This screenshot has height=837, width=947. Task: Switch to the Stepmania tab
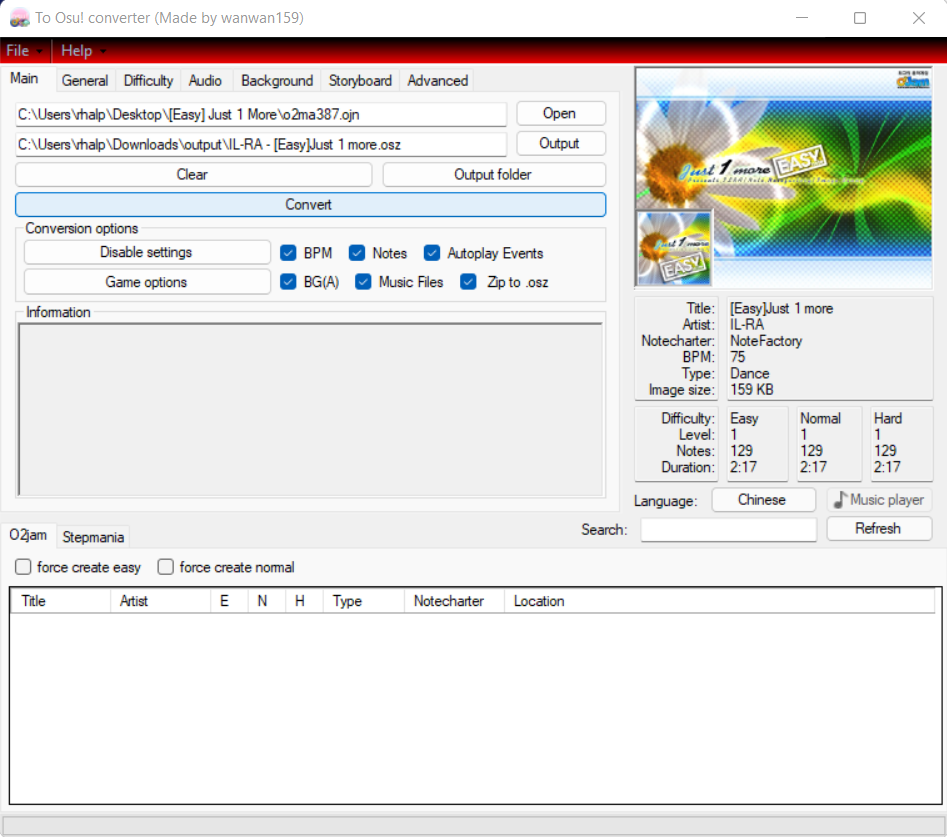[x=93, y=537]
